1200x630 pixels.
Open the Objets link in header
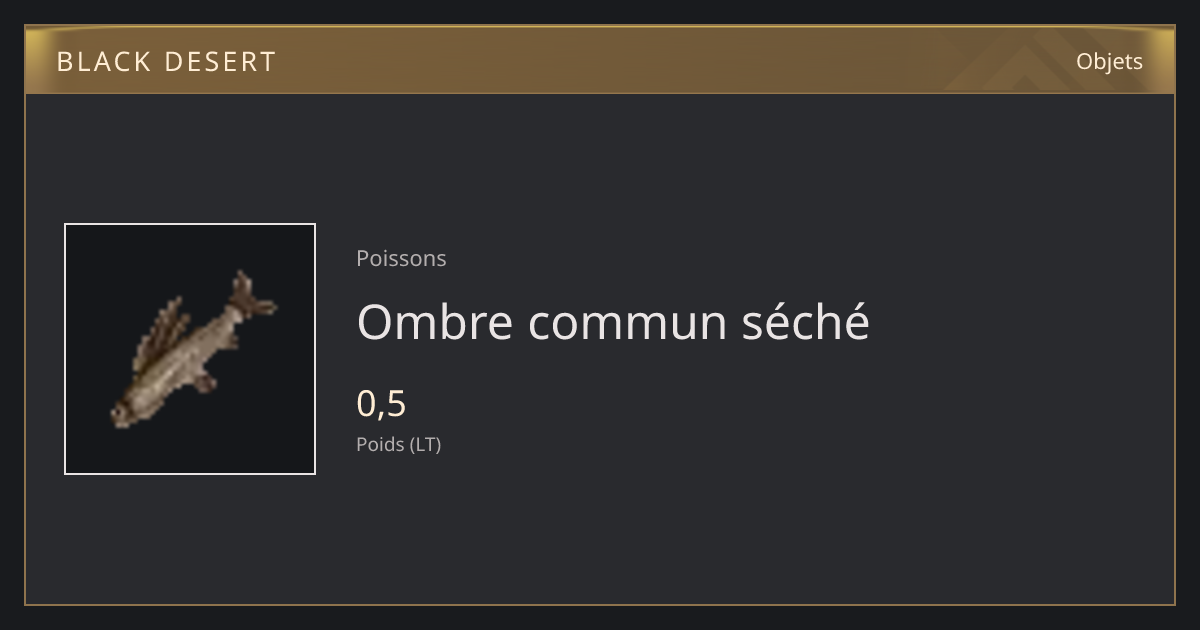pos(1109,61)
